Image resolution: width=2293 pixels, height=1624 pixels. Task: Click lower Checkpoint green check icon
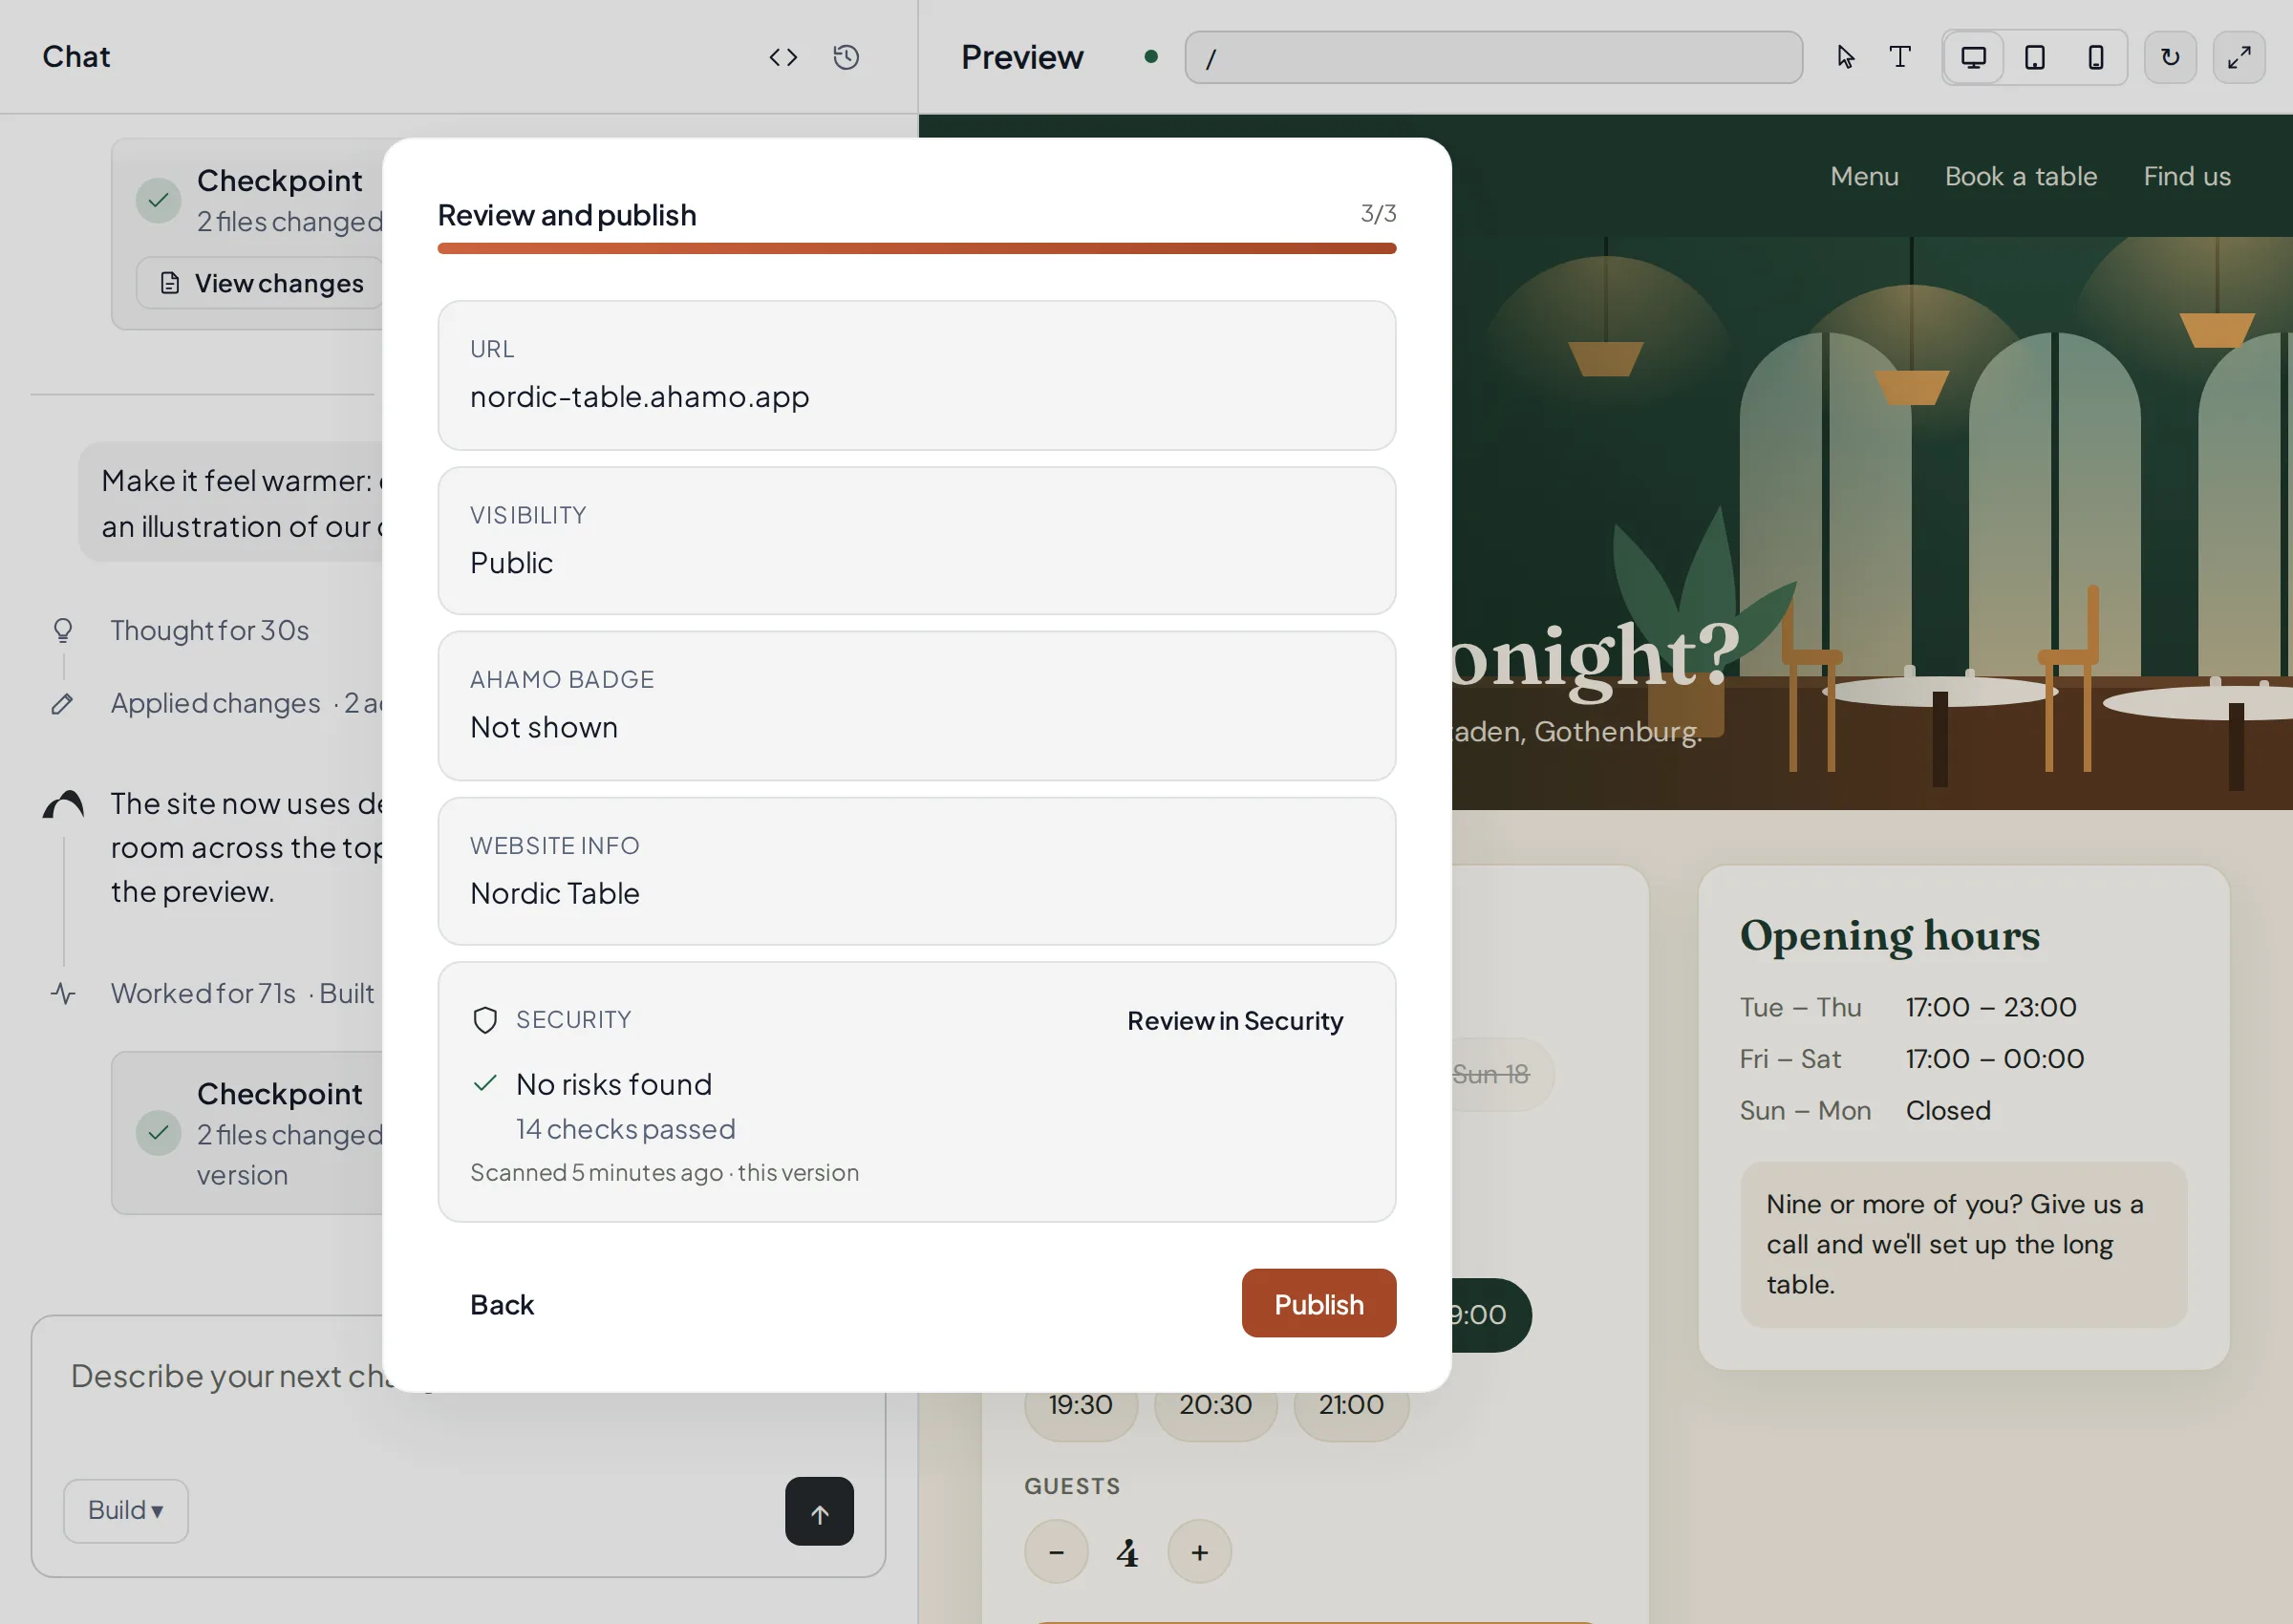pyautogui.click(x=158, y=1133)
